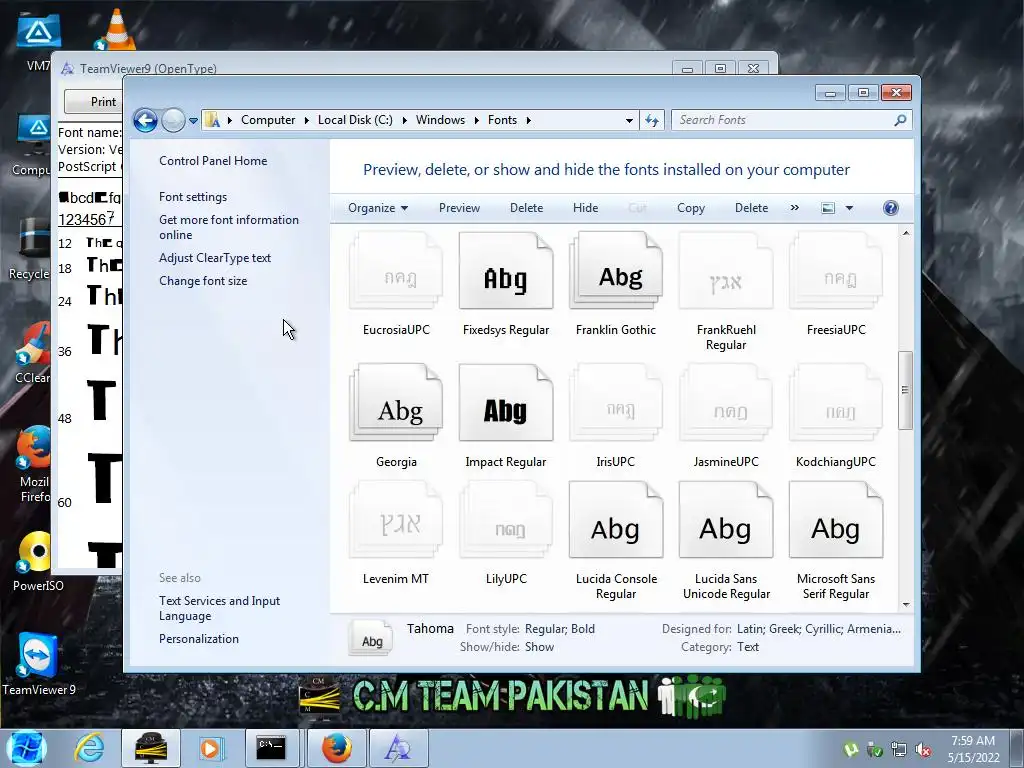1024x768 pixels.
Task: Click the Hide toolbar button
Action: click(585, 208)
